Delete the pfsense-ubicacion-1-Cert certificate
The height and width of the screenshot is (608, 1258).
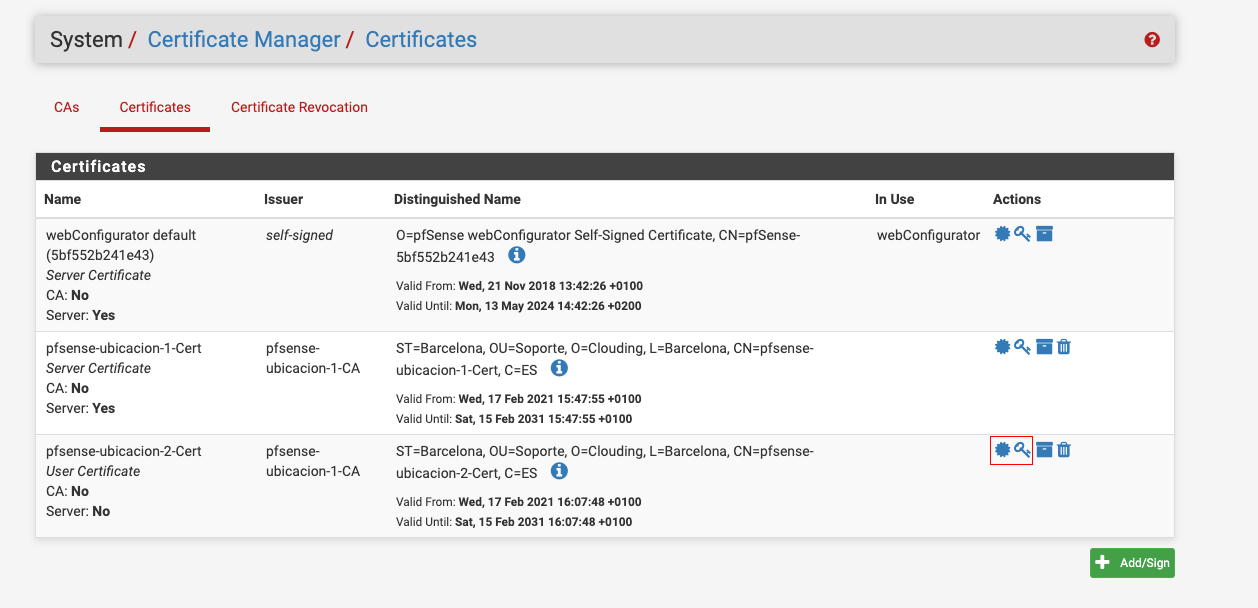point(1064,347)
